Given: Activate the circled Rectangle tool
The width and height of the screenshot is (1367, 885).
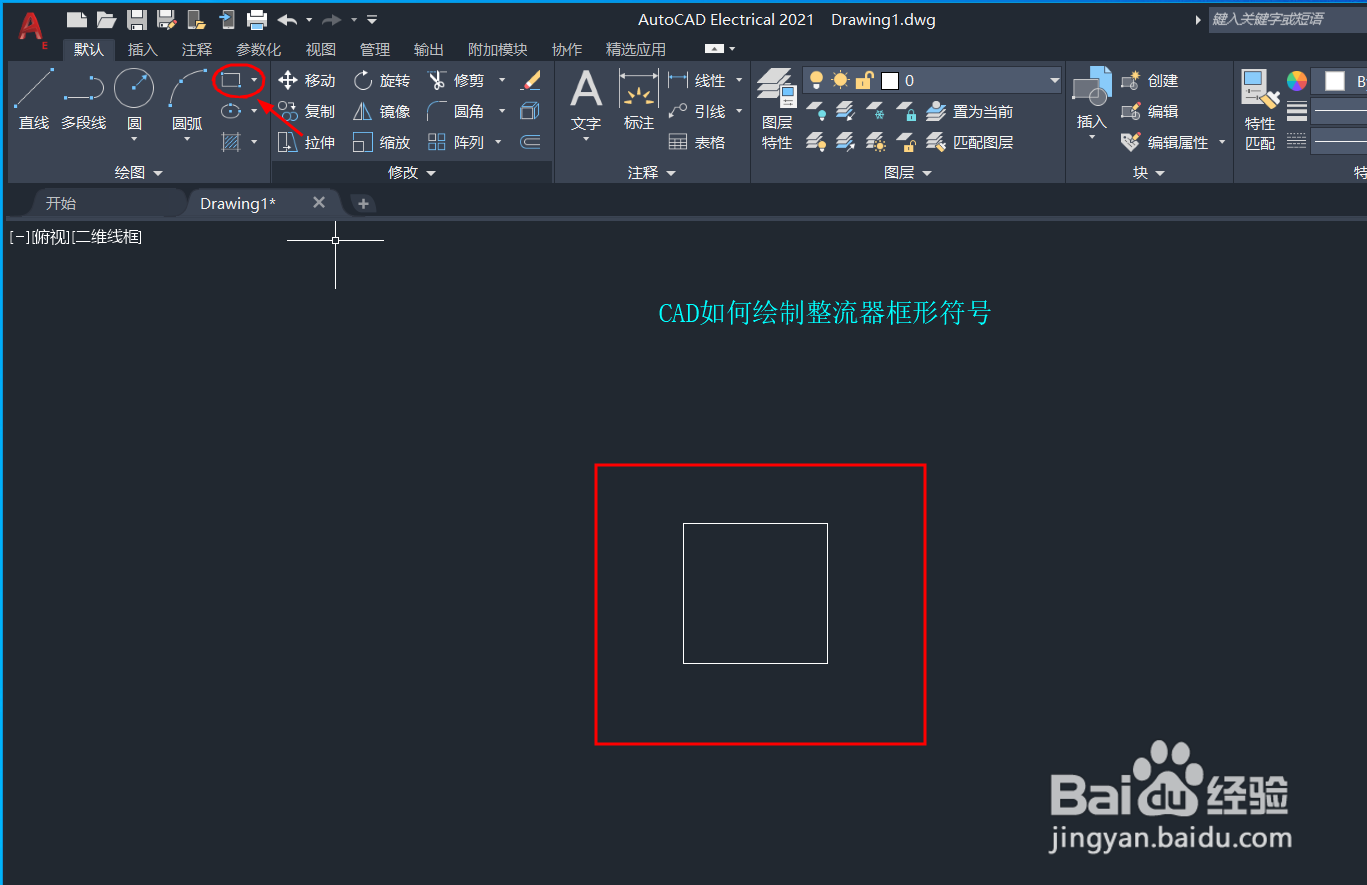Looking at the screenshot, I should (232, 80).
